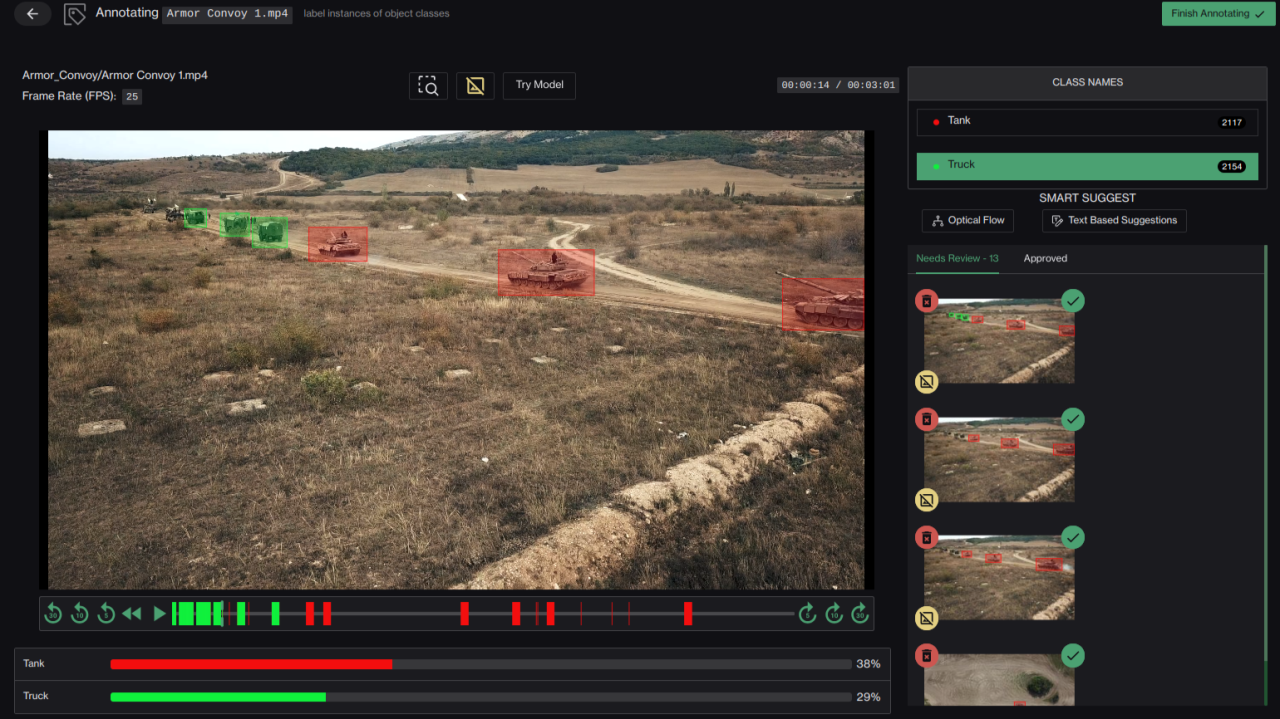Switch to the Needs Review tab
This screenshot has height=719, width=1280.
(x=957, y=258)
